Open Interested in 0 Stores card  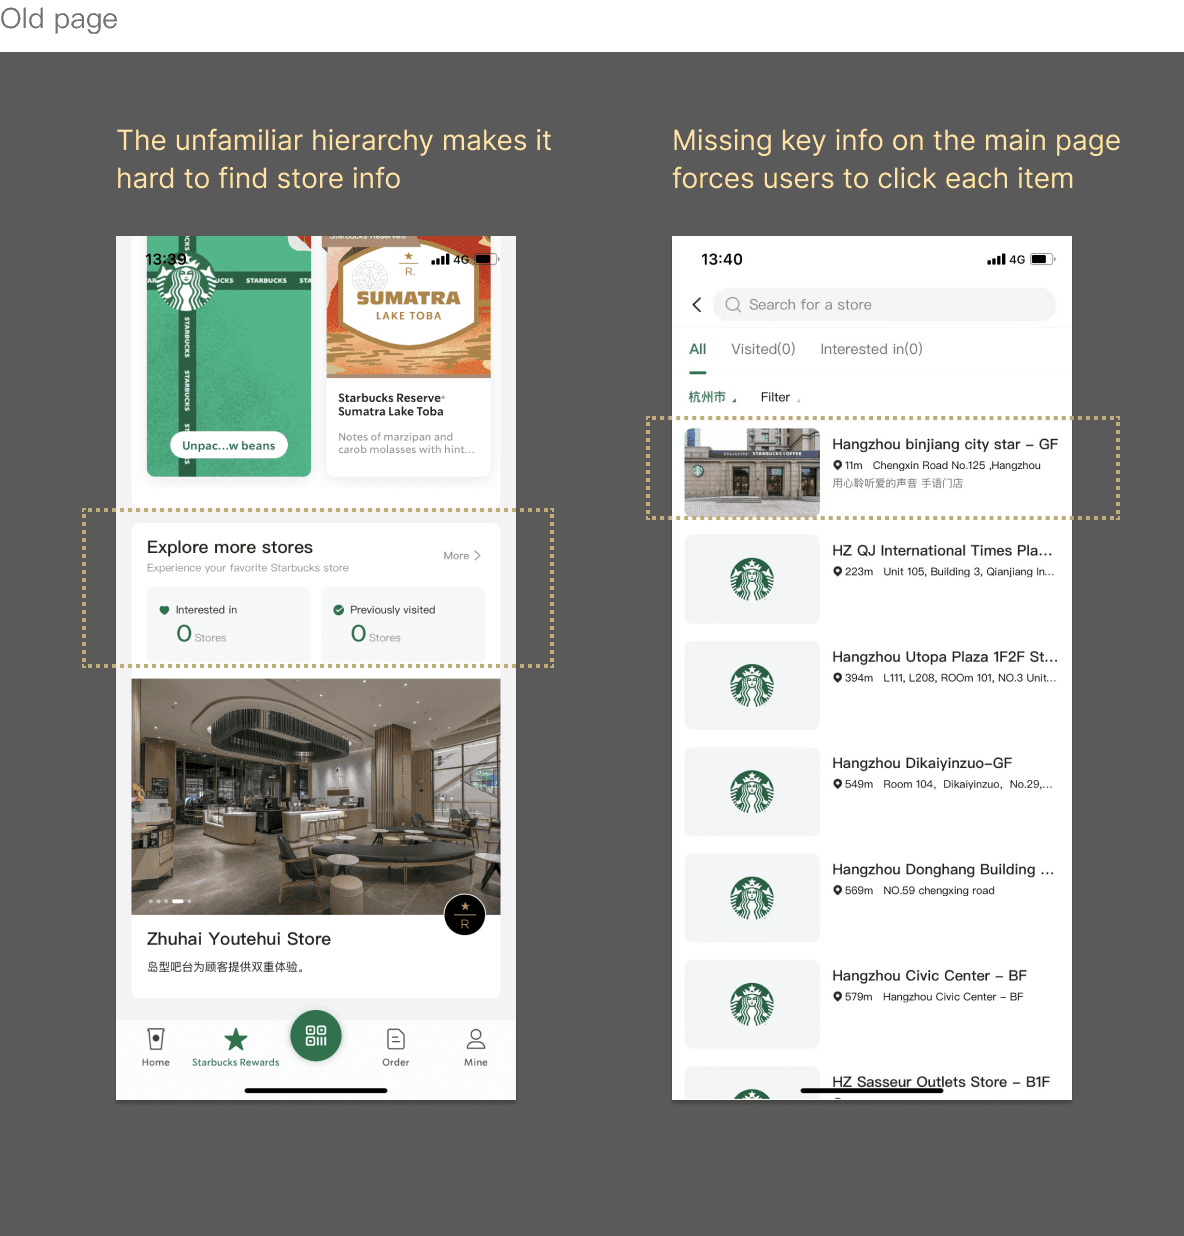tap(229, 624)
